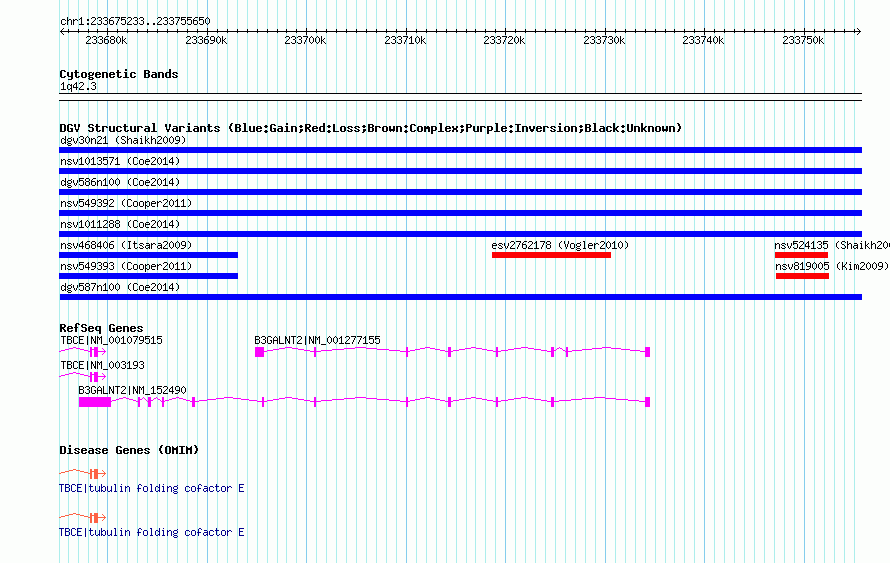Click the second orange TBCE OMIM gene glyph
This screenshot has height=563, width=890.
(x=83, y=517)
